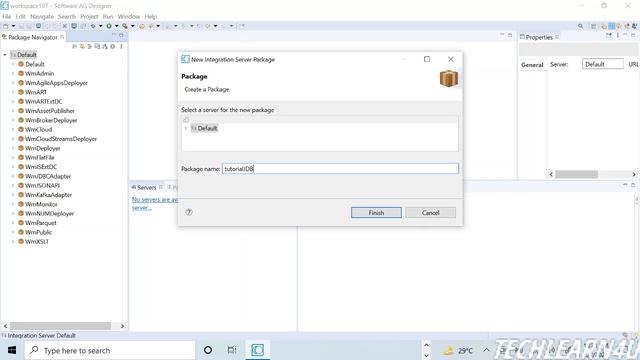Open the Search menu
Image resolution: width=640 pixels, height=360 pixels.
[67, 16]
